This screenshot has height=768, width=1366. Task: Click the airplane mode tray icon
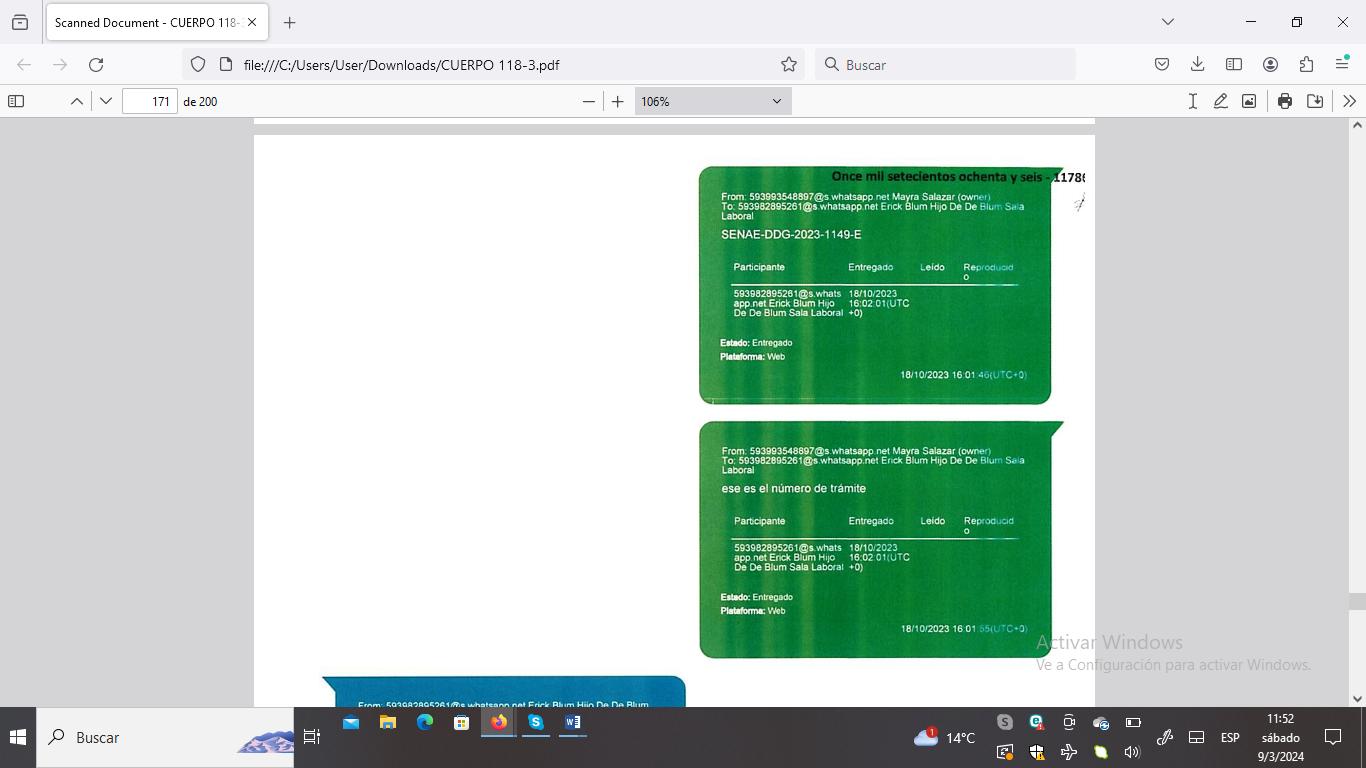point(1069,752)
